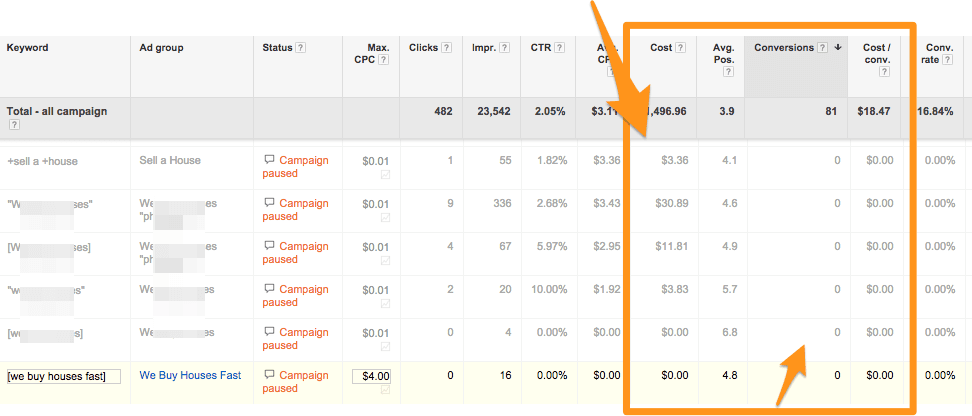Click status speech bubble in the 336 impressions row

click(x=269, y=203)
